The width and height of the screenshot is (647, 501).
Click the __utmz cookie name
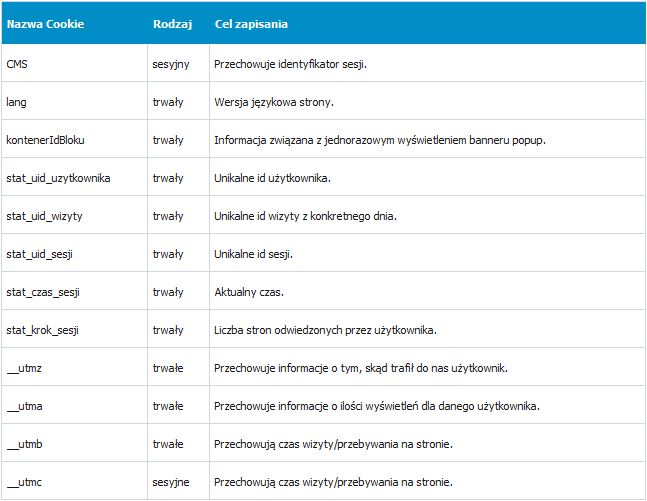coord(24,368)
